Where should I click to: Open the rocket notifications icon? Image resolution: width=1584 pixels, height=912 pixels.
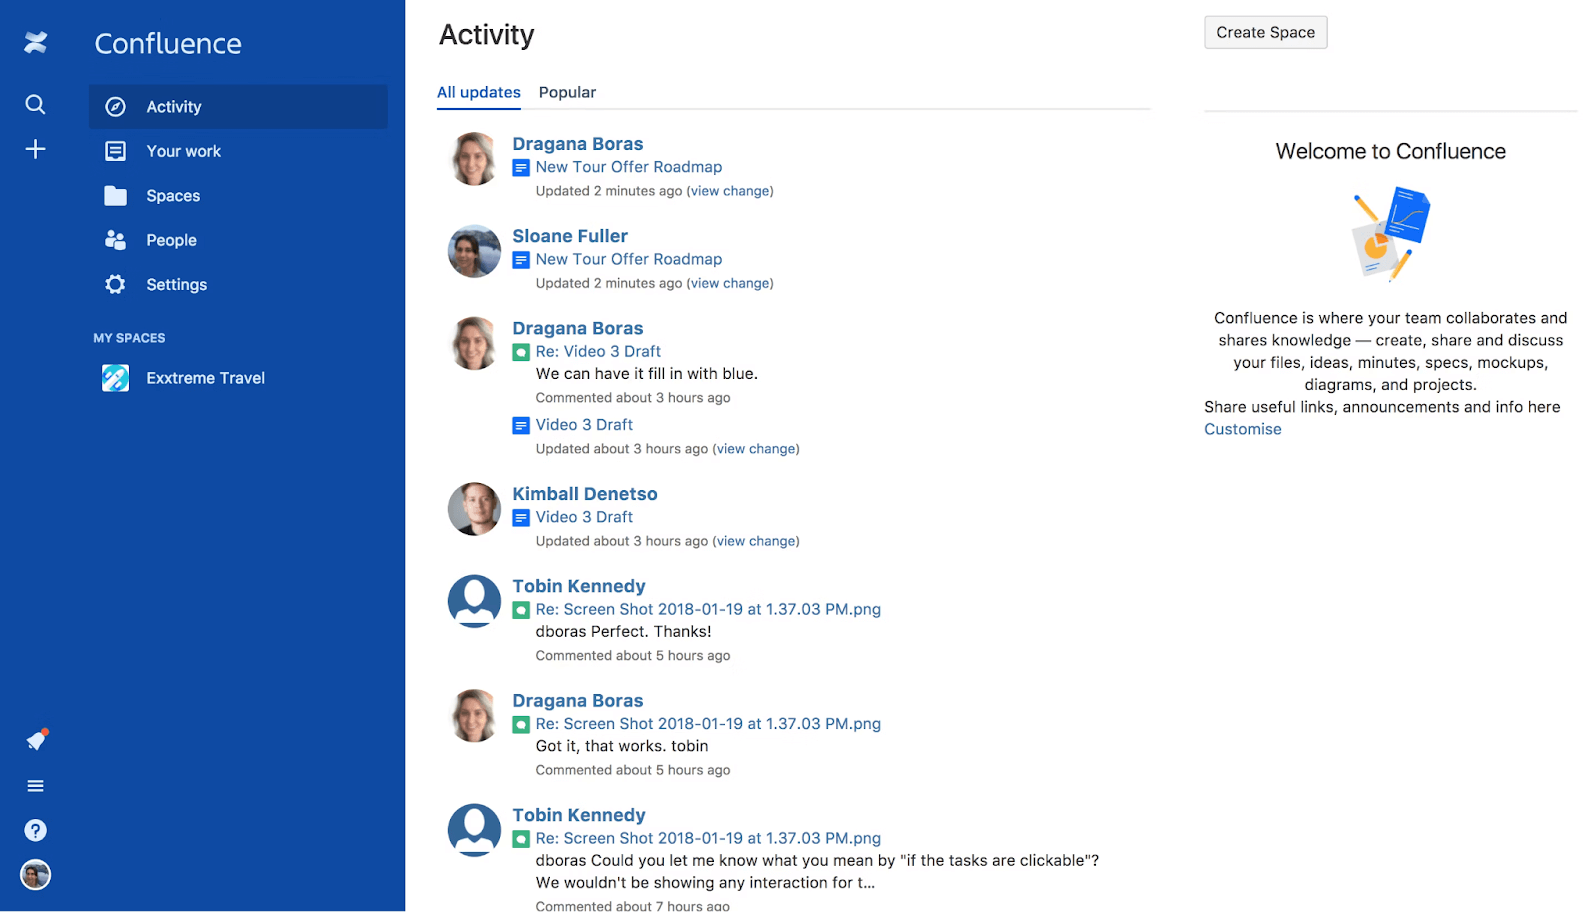pyautogui.click(x=37, y=740)
